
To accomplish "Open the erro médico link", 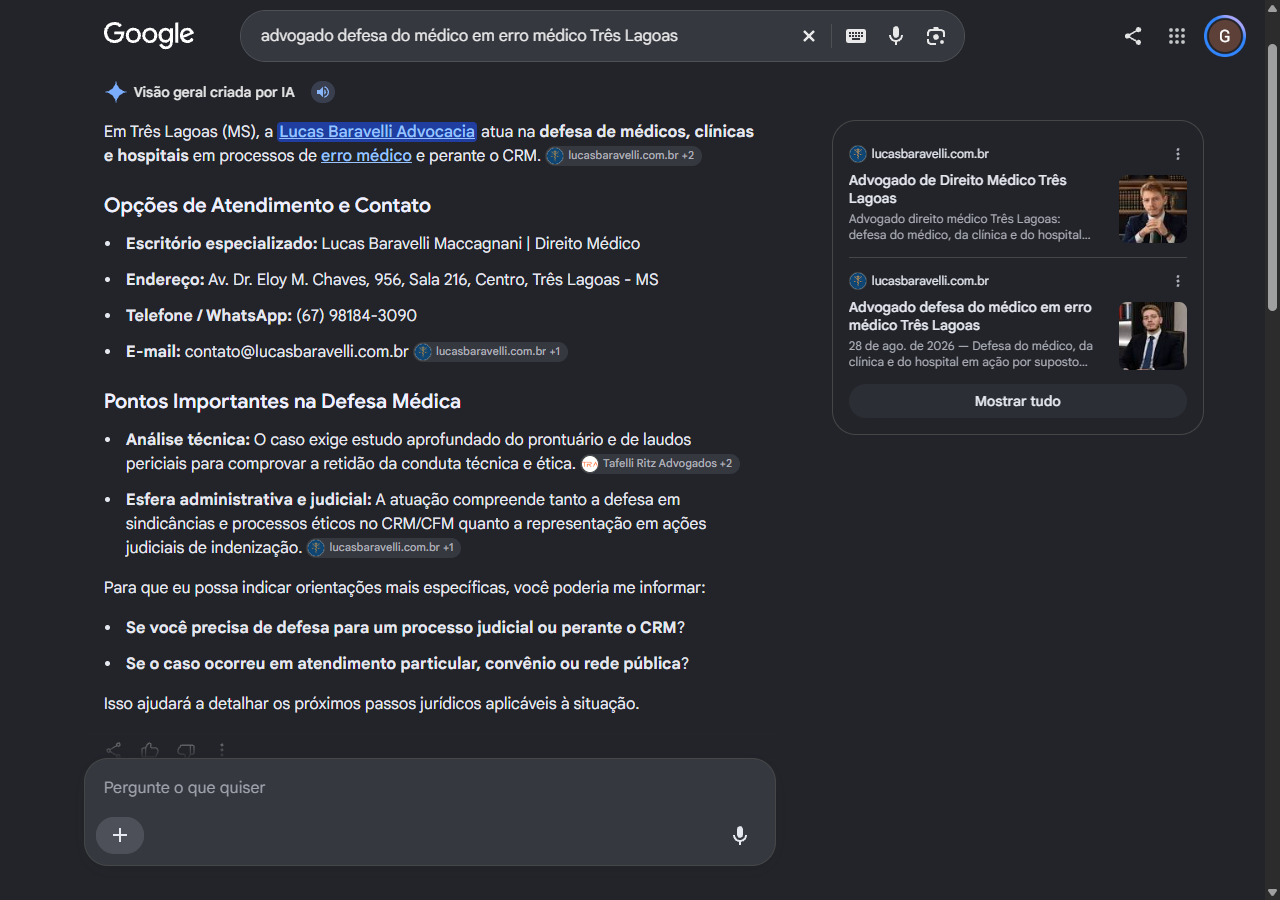I will click(366, 155).
